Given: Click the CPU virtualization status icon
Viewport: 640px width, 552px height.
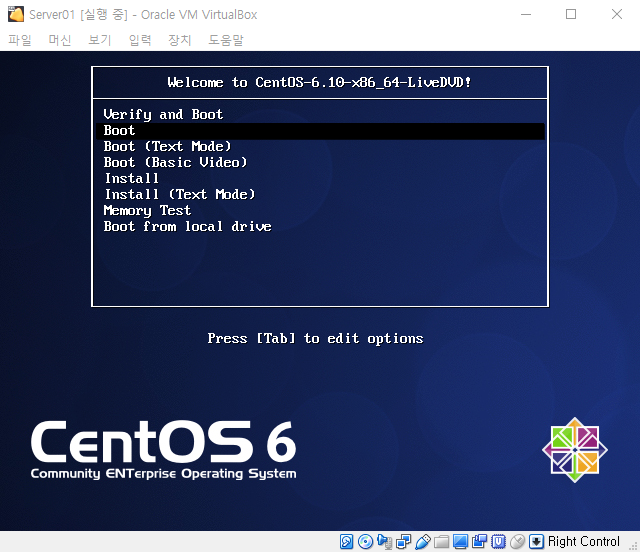Looking at the screenshot, I should 498,541.
